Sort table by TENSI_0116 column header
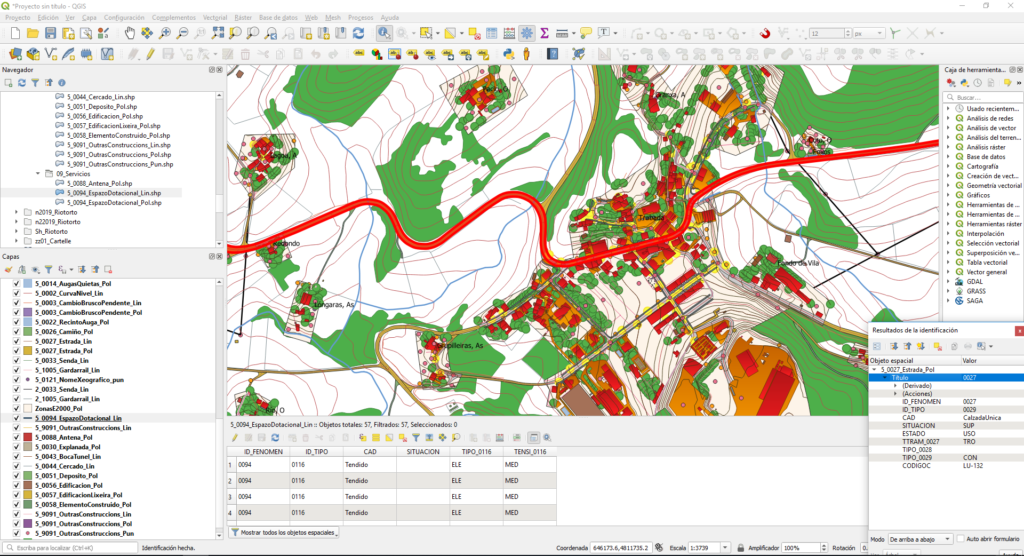Viewport: 1024px width, 556px height. (x=530, y=451)
